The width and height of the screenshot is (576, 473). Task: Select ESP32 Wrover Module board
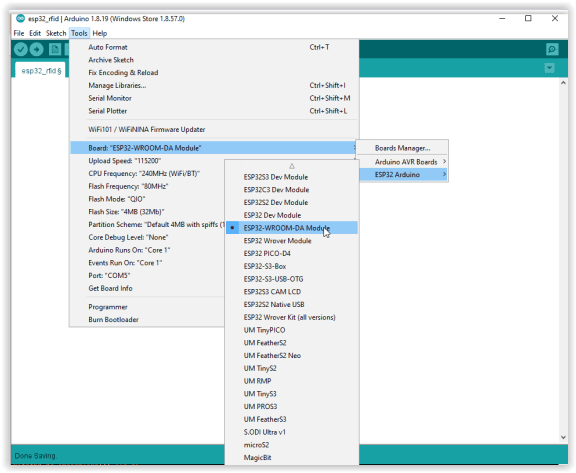point(292,241)
